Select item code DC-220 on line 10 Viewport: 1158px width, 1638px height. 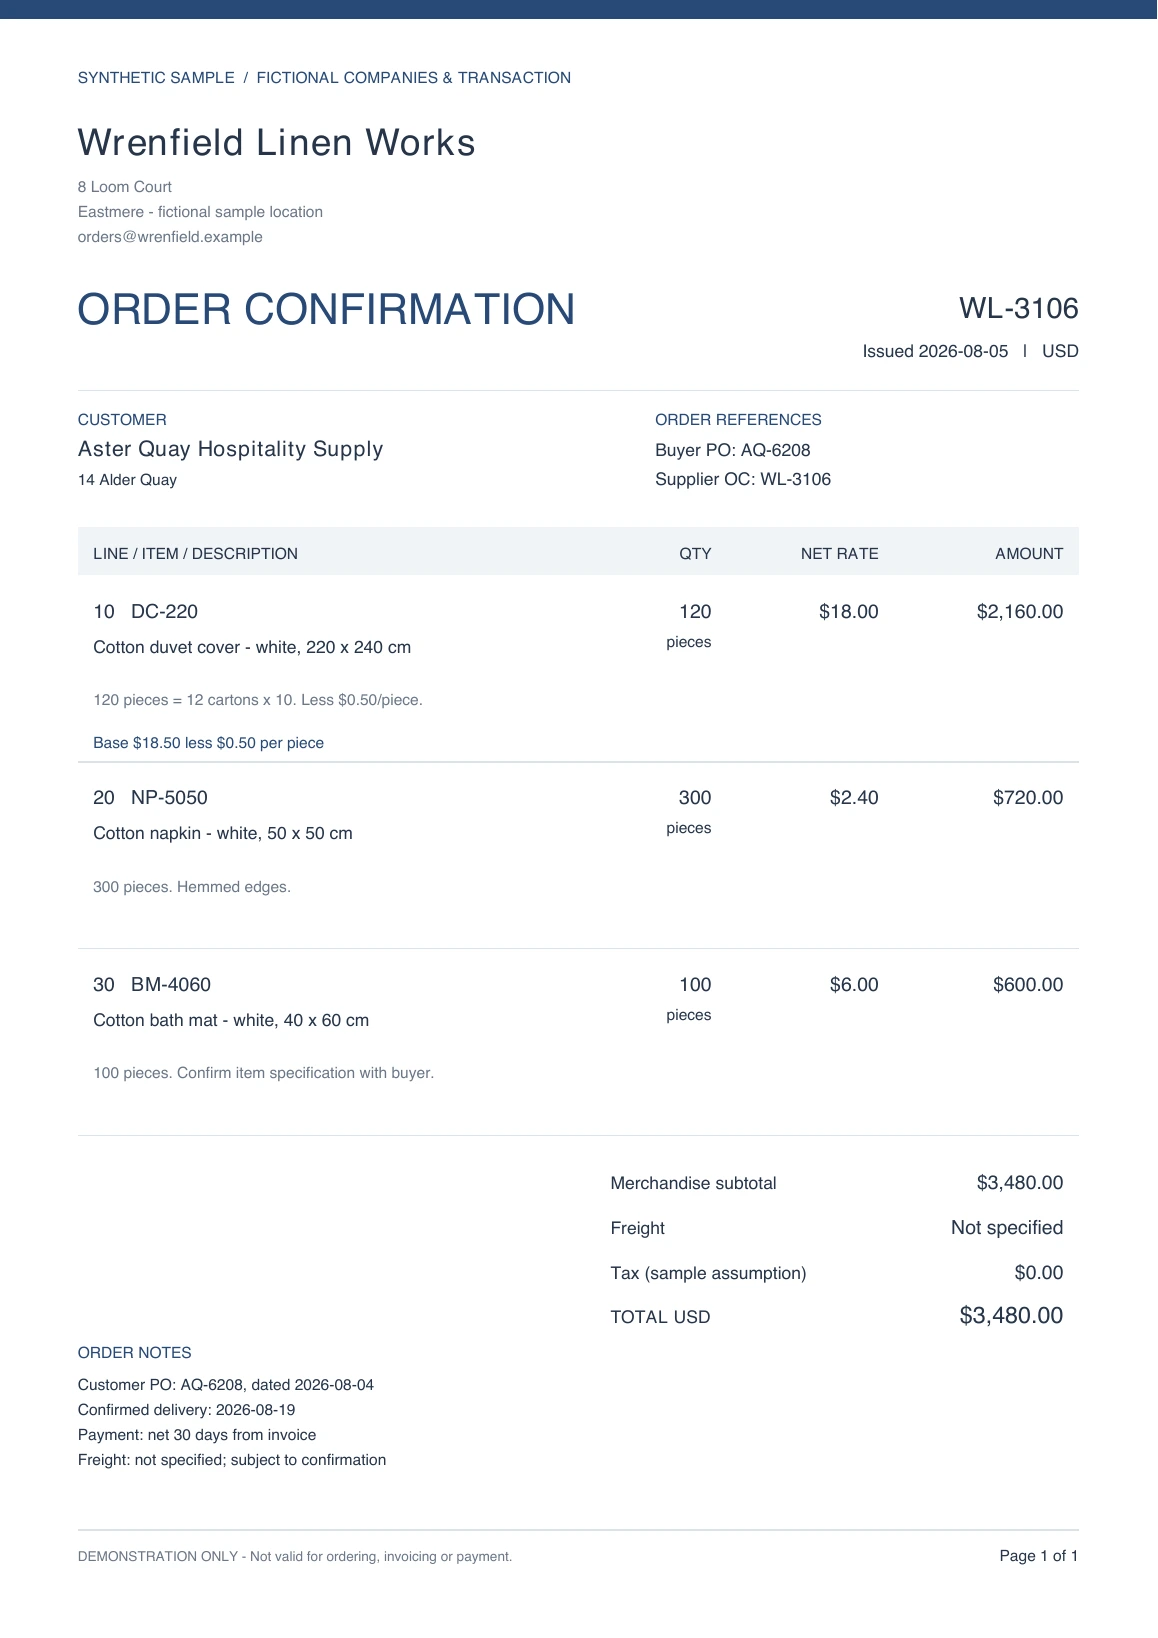164,611
